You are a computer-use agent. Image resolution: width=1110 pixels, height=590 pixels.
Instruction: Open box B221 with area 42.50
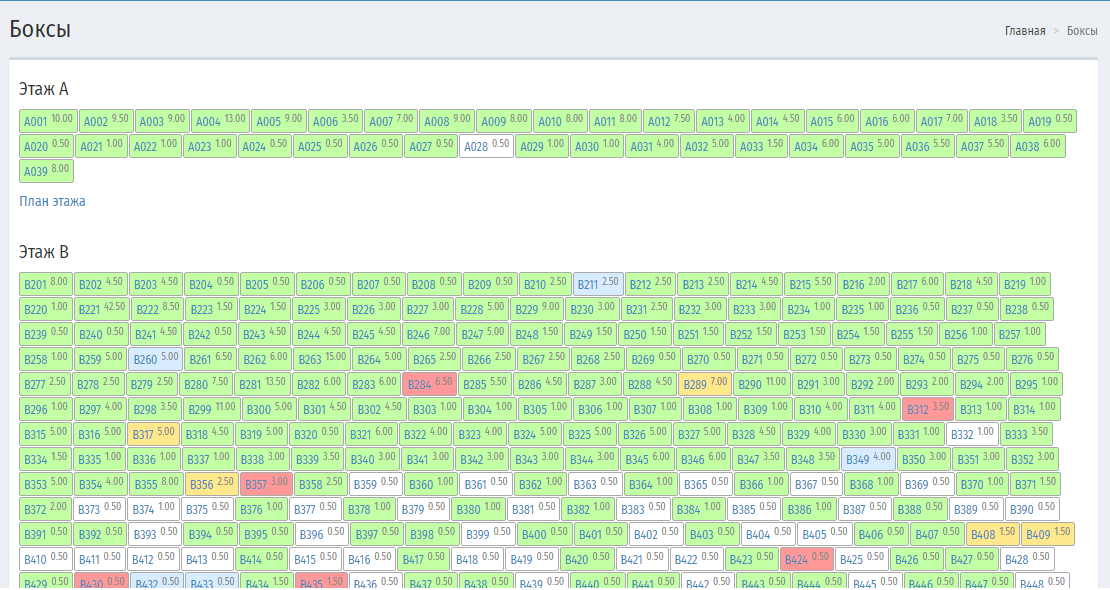click(x=102, y=309)
